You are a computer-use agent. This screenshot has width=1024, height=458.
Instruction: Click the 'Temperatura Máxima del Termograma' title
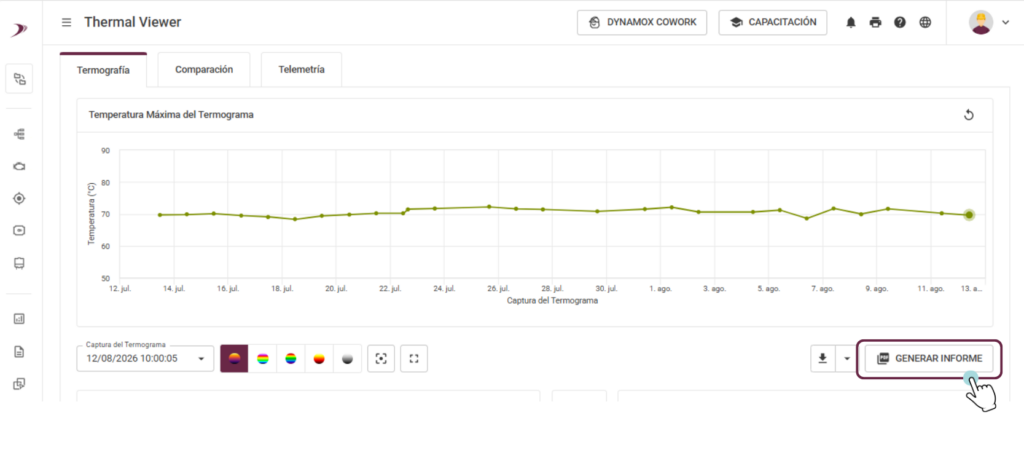[x=171, y=115]
